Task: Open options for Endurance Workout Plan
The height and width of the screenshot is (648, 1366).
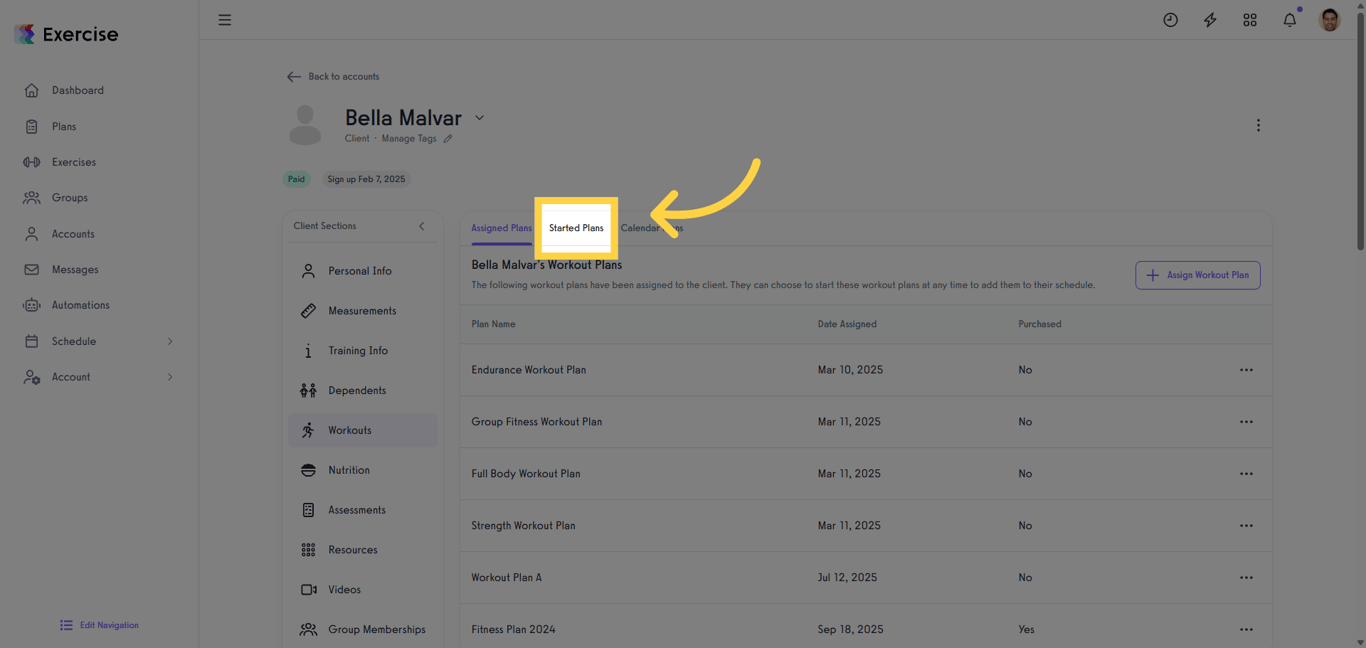Action: tap(1246, 370)
